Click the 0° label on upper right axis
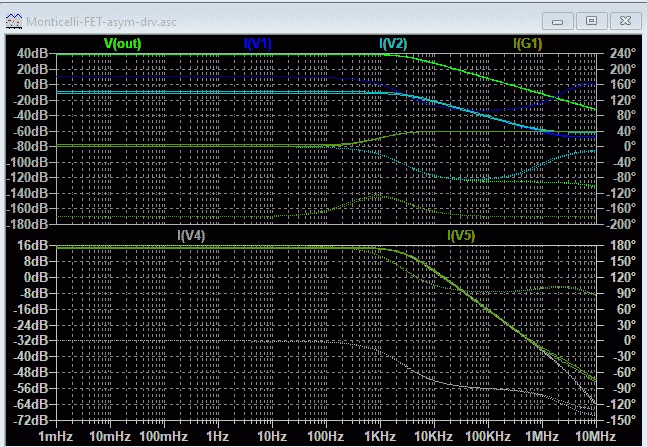Image resolution: width=647 pixels, height=447 pixels. (x=630, y=147)
